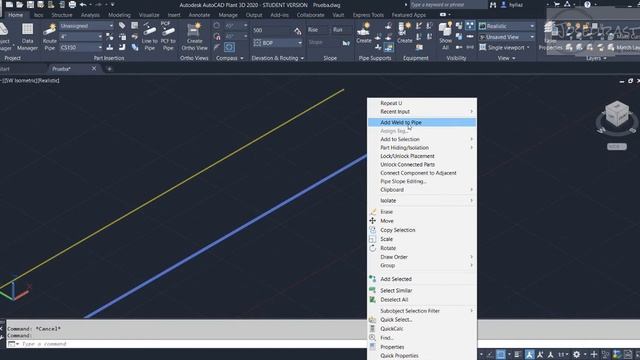Click the Create equipment icon

pos(404,33)
